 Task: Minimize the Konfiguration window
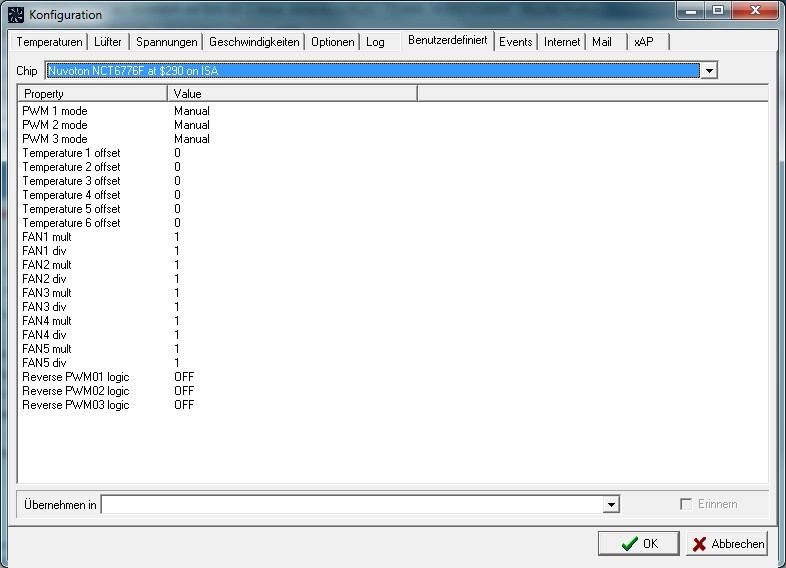point(691,10)
